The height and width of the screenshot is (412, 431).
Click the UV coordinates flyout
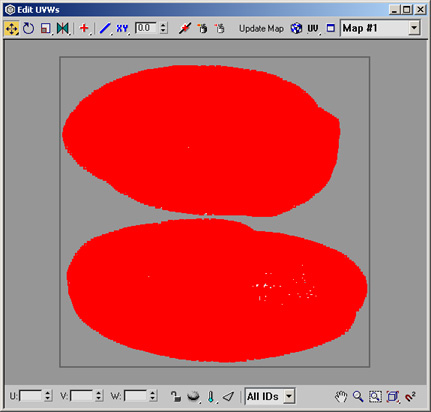coord(313,29)
